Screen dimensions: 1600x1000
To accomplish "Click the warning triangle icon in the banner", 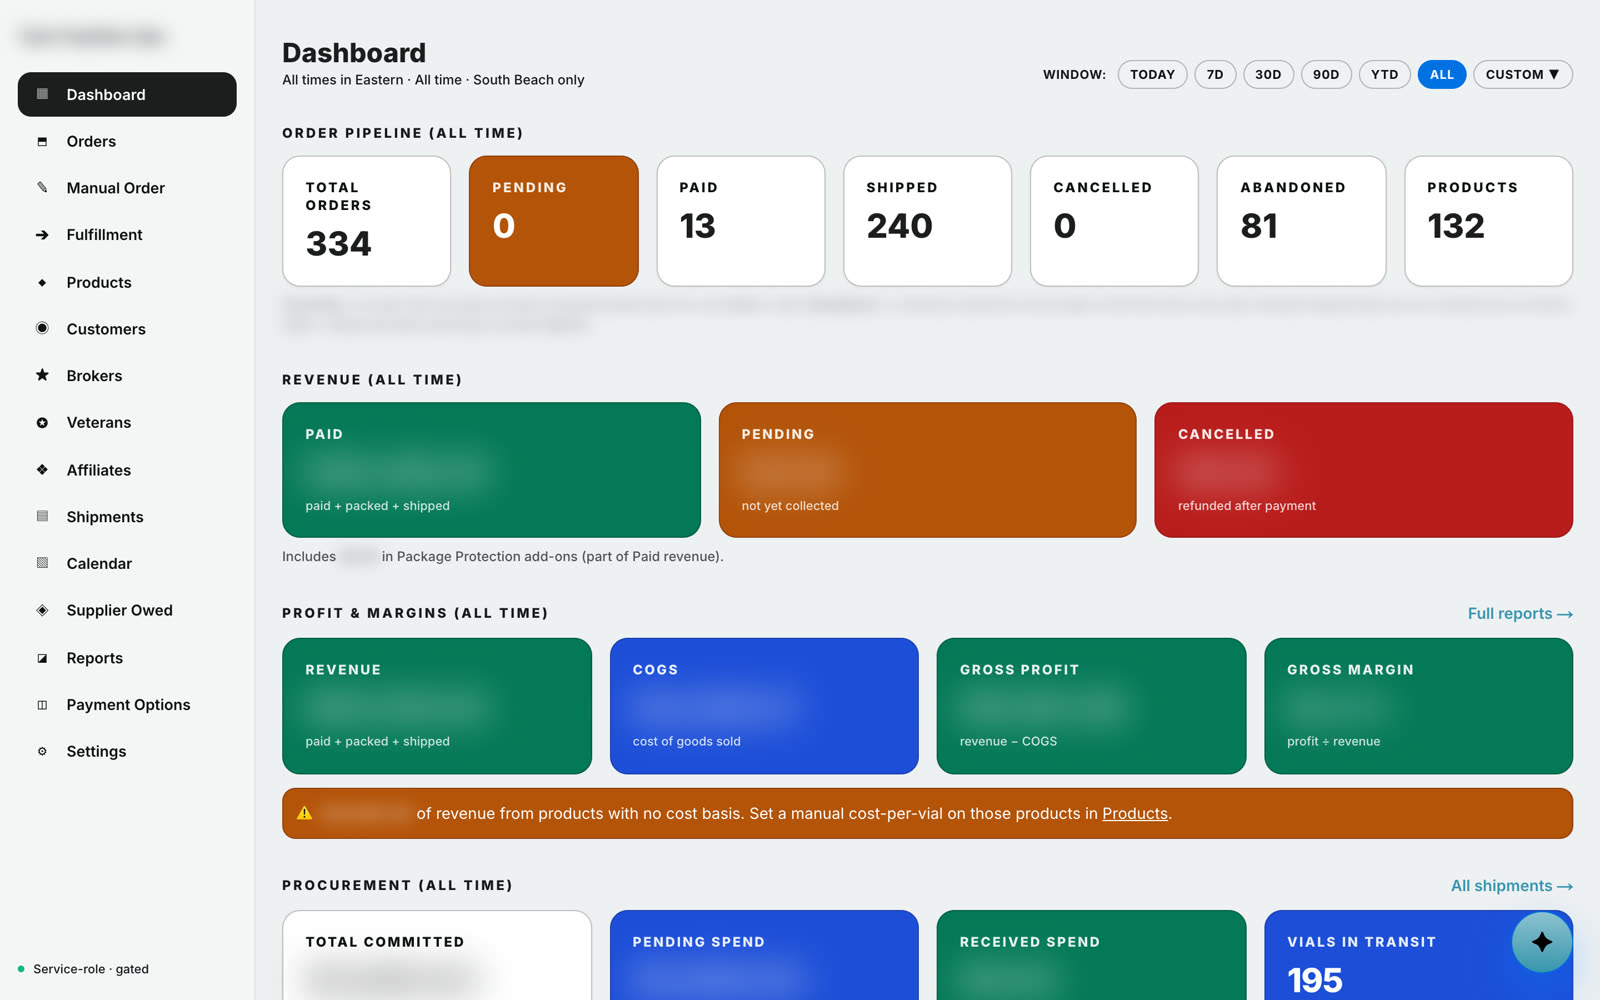I will point(305,813).
